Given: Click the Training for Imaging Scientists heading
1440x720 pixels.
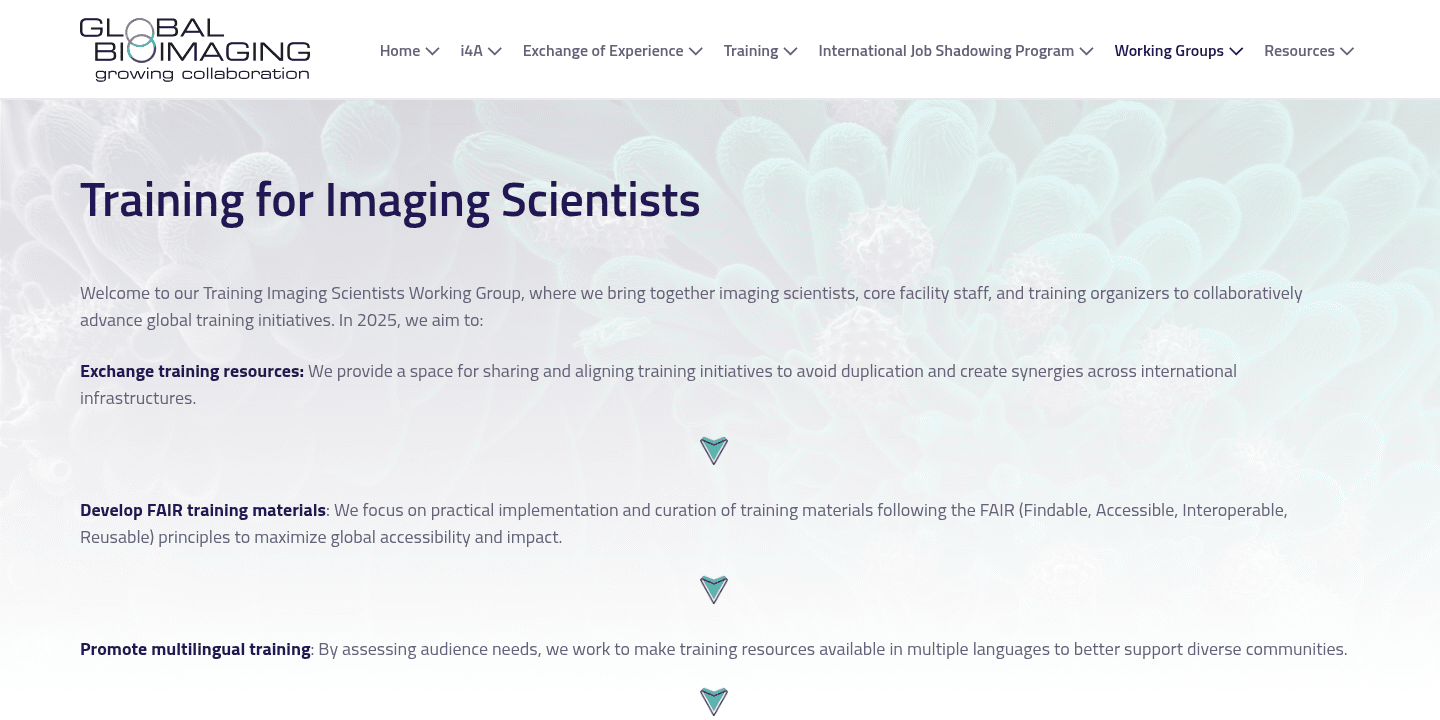Looking at the screenshot, I should [x=390, y=199].
